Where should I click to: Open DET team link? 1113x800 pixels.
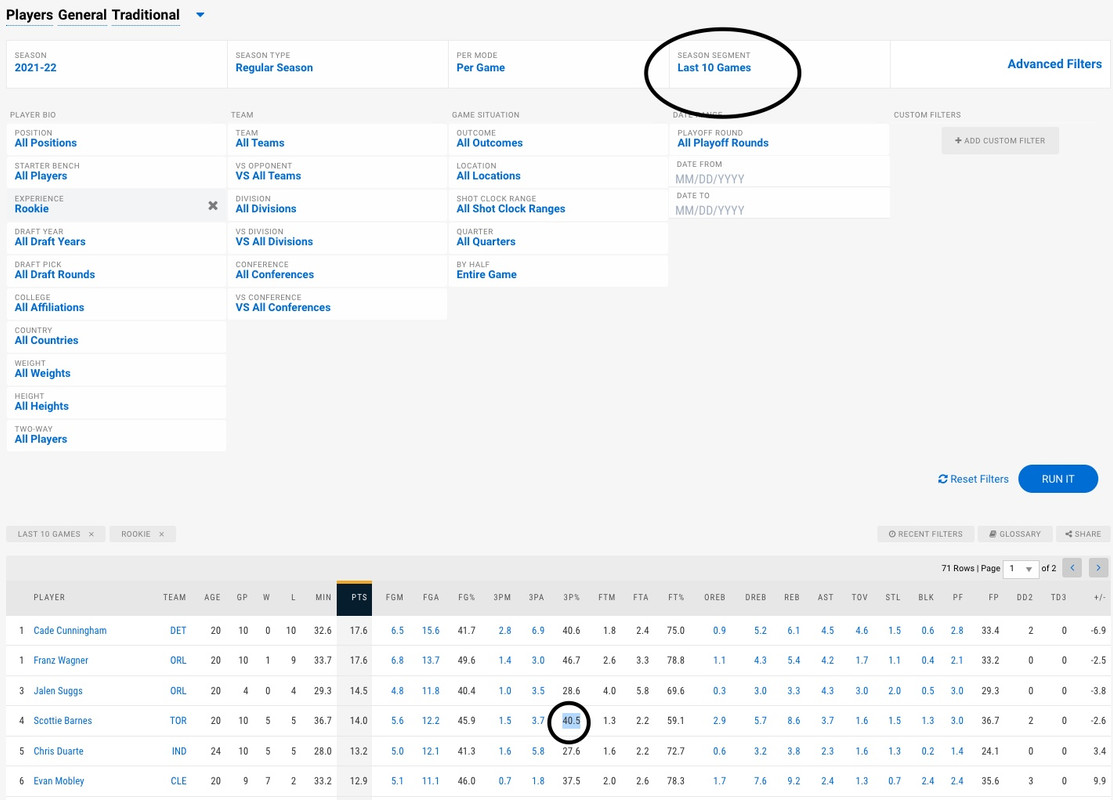coord(178,630)
